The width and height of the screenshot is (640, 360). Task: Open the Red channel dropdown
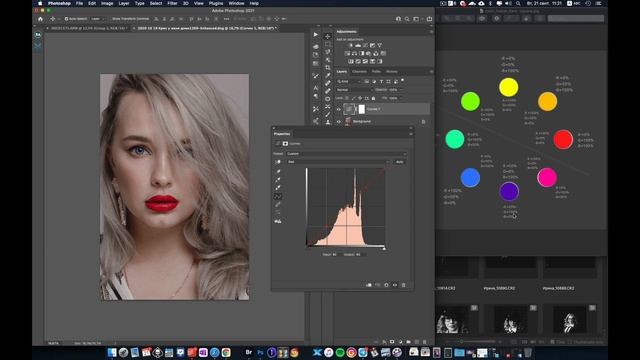click(x=338, y=162)
